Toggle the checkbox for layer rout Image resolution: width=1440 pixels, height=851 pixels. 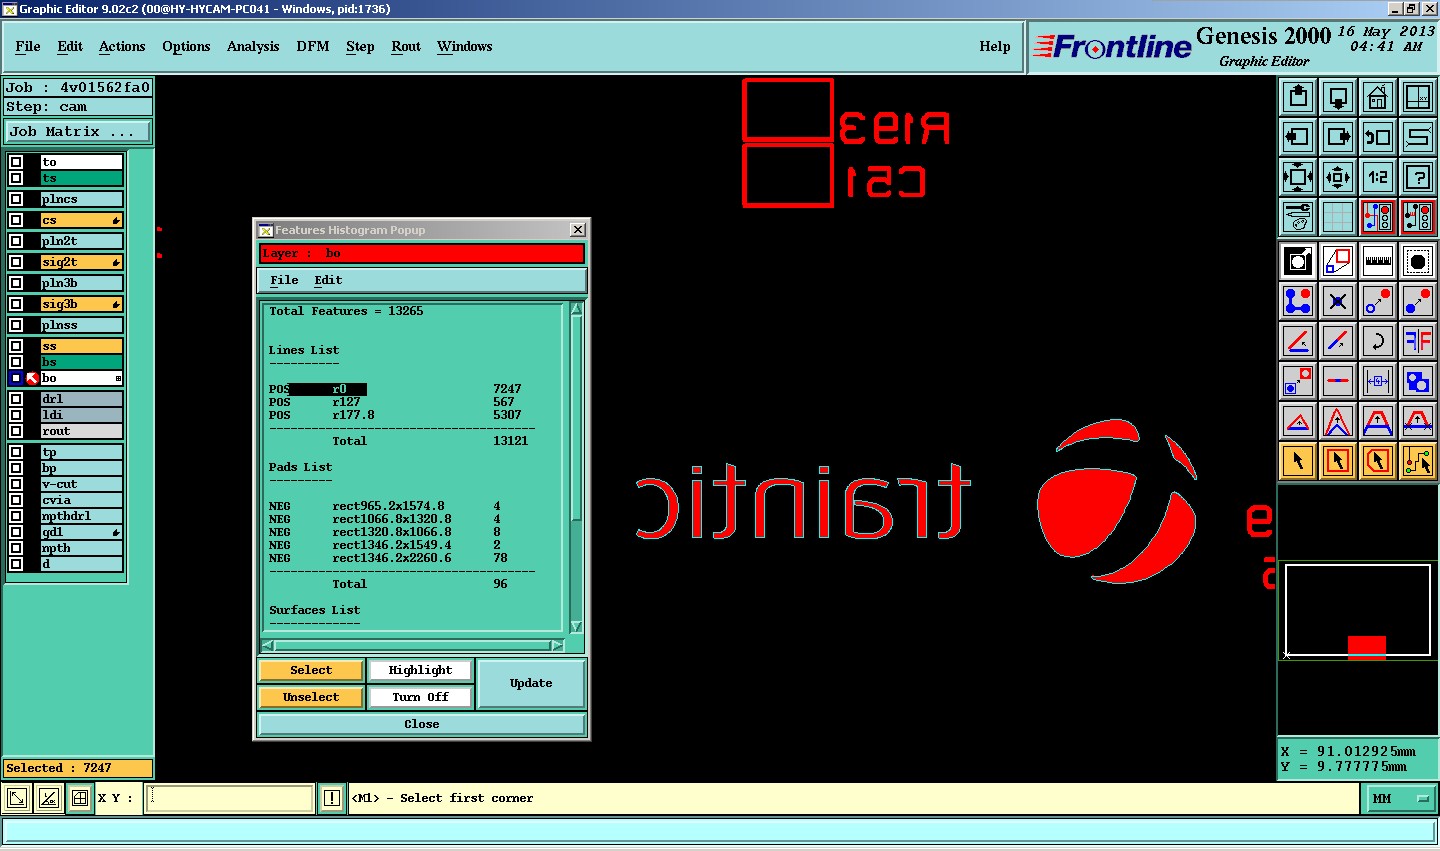pos(16,431)
